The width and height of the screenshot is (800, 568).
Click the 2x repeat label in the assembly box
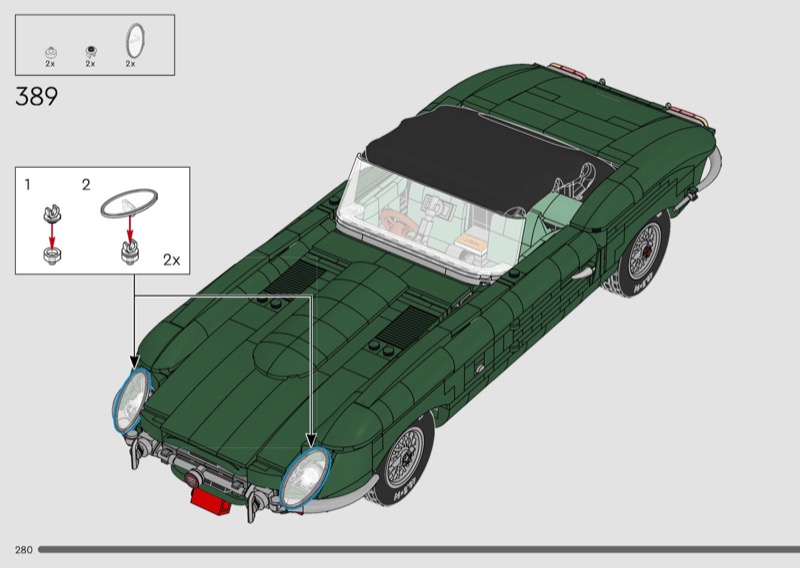[172, 260]
